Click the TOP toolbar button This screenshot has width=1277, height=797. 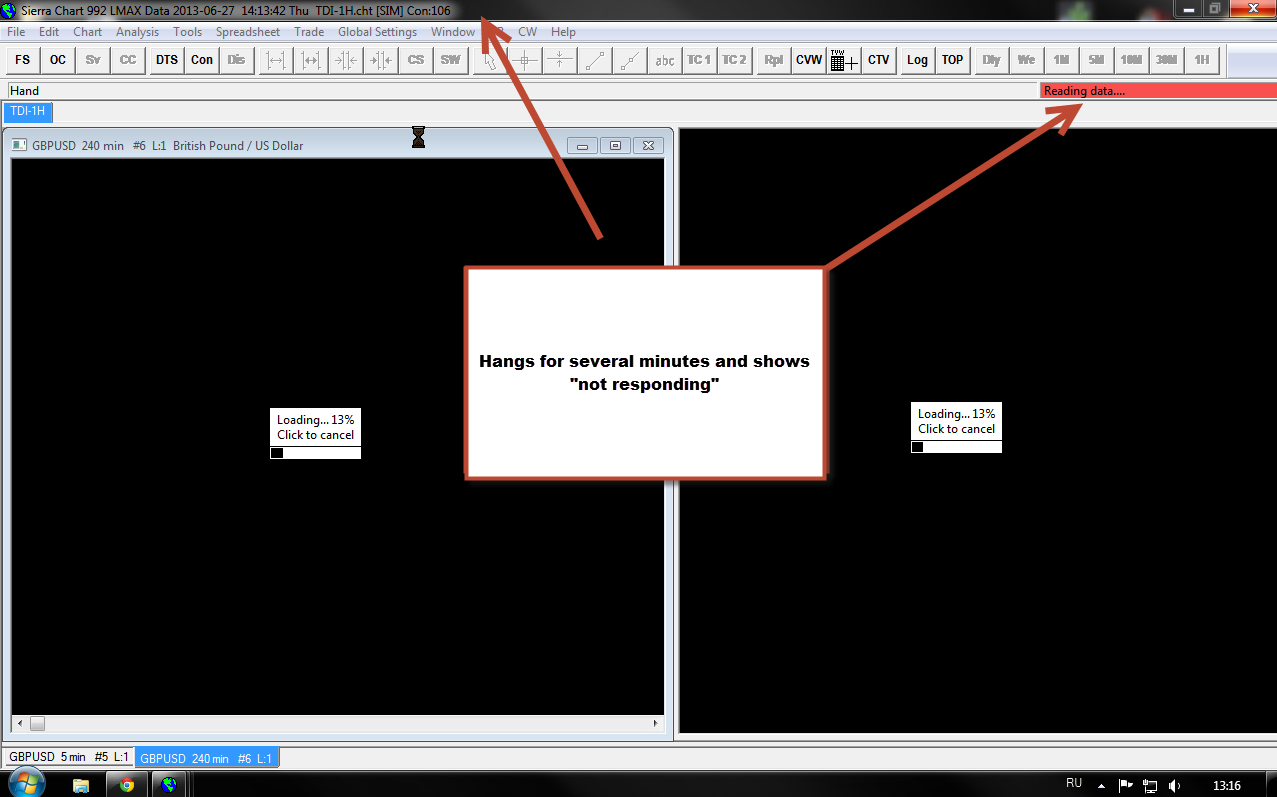click(x=953, y=60)
